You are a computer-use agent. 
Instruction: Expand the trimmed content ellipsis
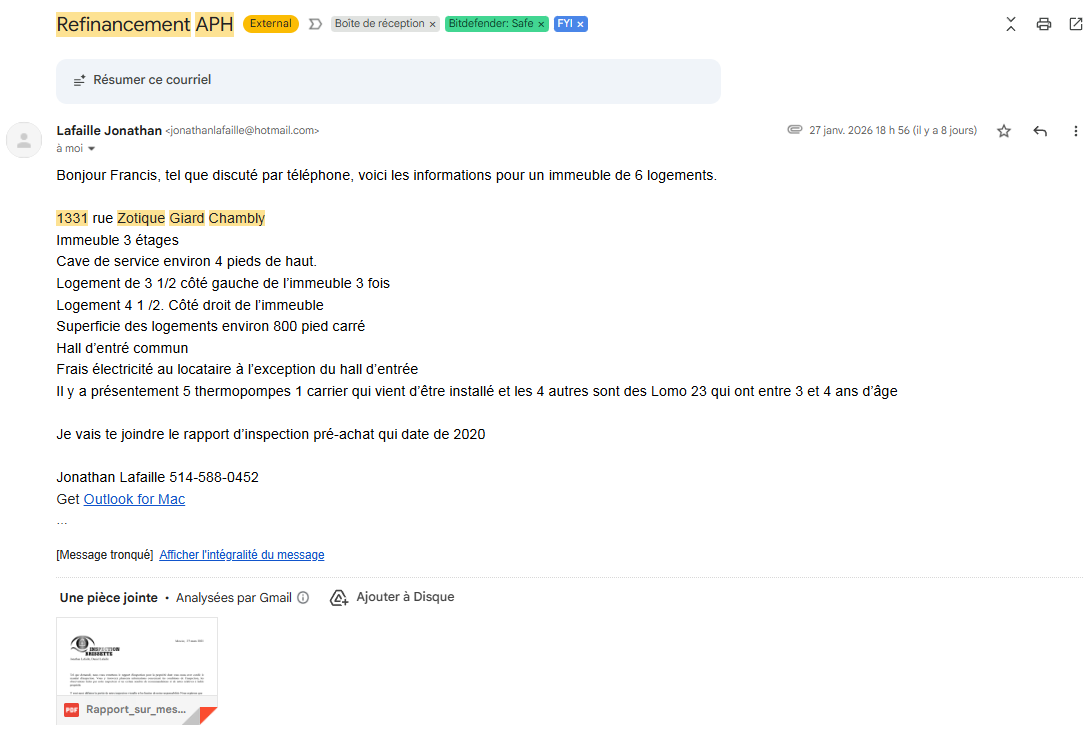(62, 521)
